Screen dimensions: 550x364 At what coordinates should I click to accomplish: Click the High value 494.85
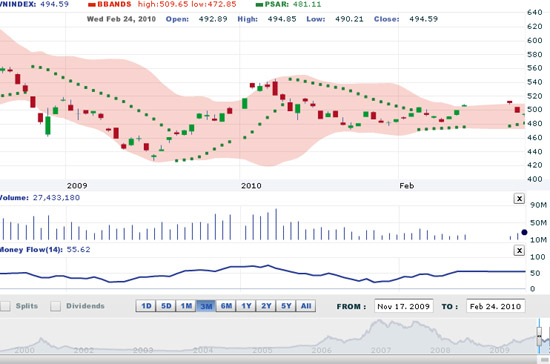point(282,19)
